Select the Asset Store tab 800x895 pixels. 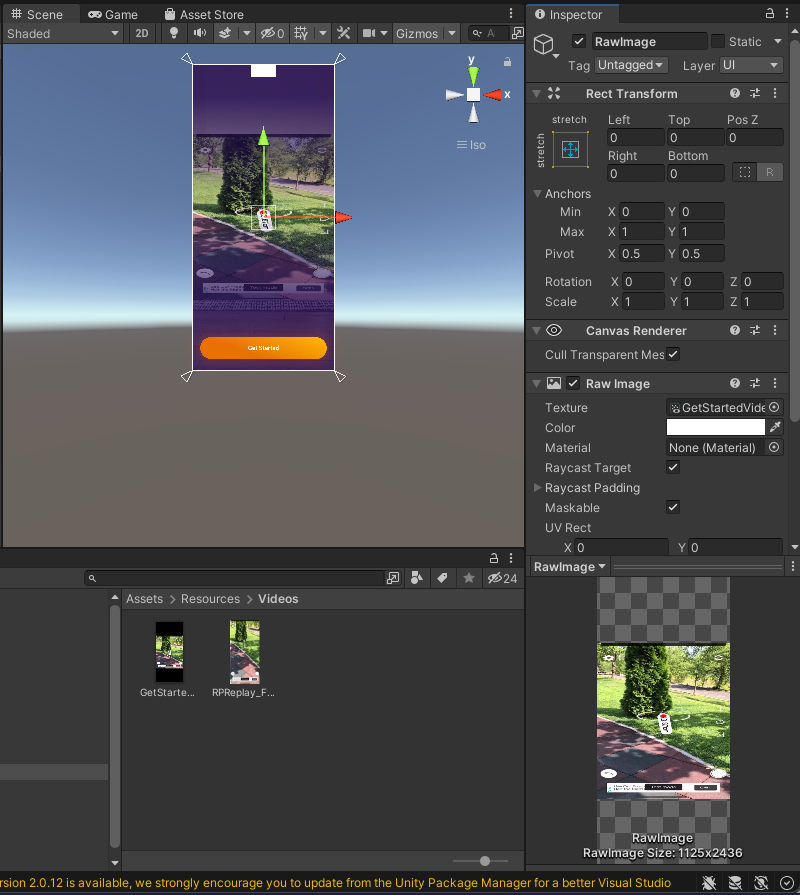(x=205, y=14)
